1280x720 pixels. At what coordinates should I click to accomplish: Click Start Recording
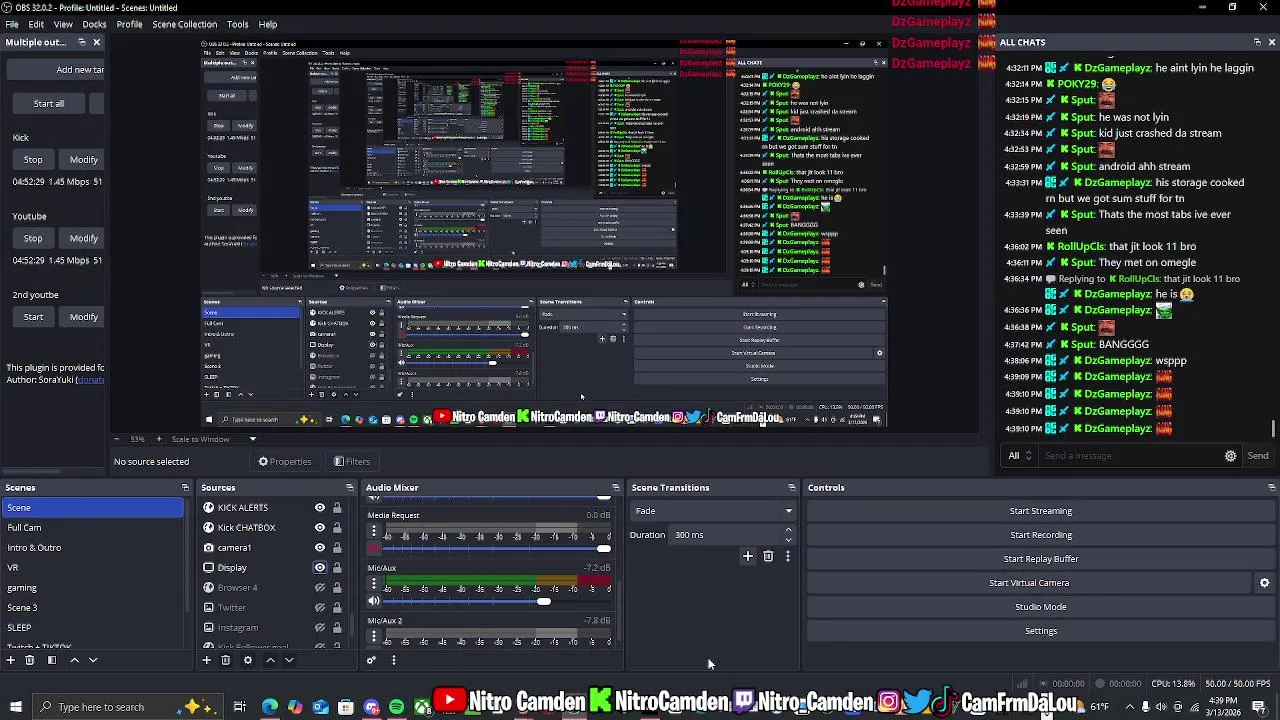[x=1040, y=535]
